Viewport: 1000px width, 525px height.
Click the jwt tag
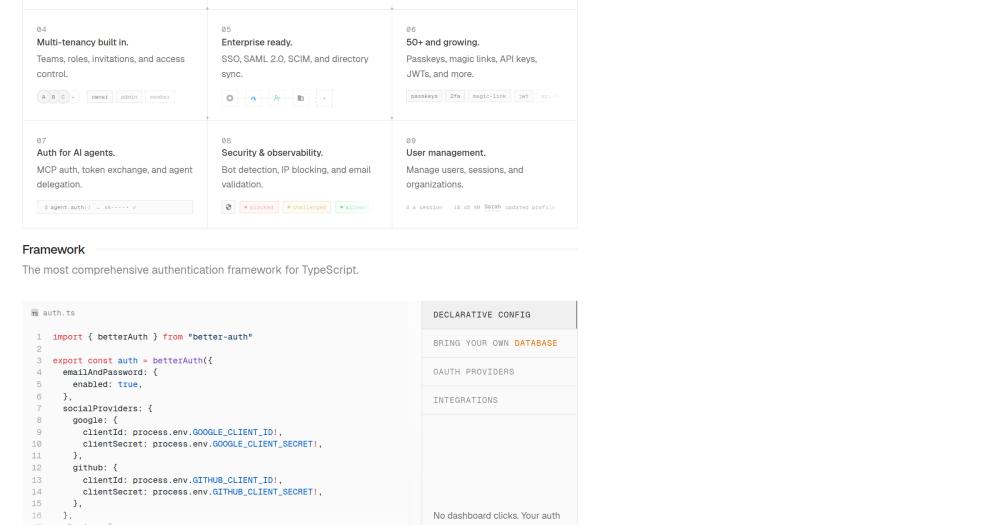(x=523, y=96)
